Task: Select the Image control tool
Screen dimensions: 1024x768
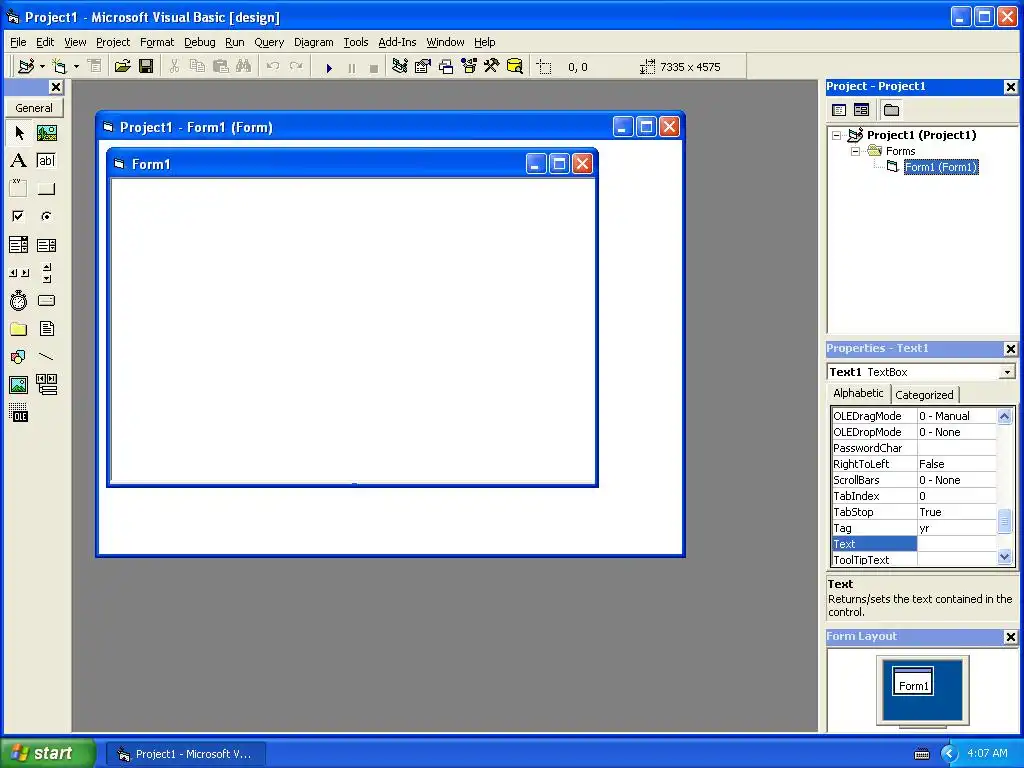Action: [19, 385]
